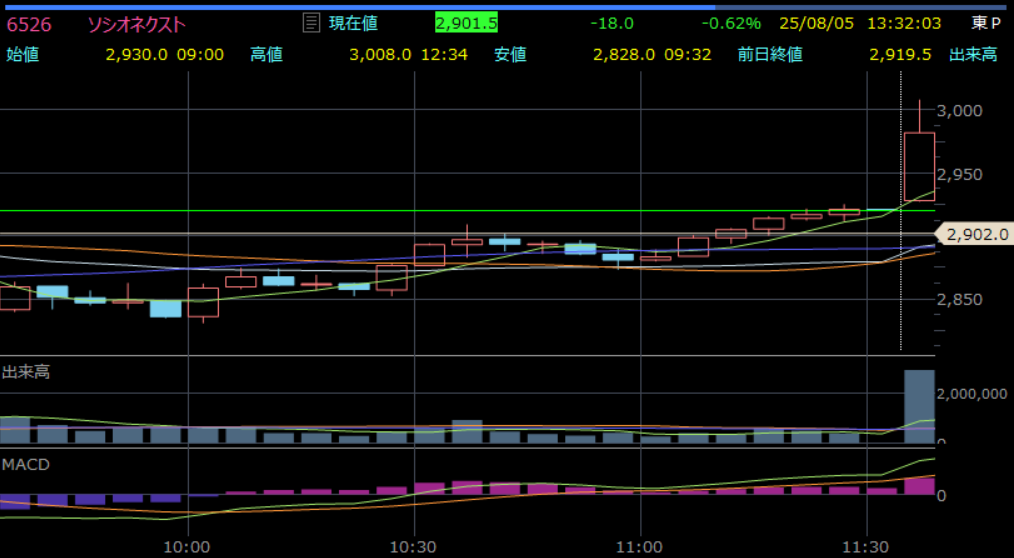Click the 2,000,000 volume axis label
Image resolution: width=1014 pixels, height=558 pixels.
(971, 394)
